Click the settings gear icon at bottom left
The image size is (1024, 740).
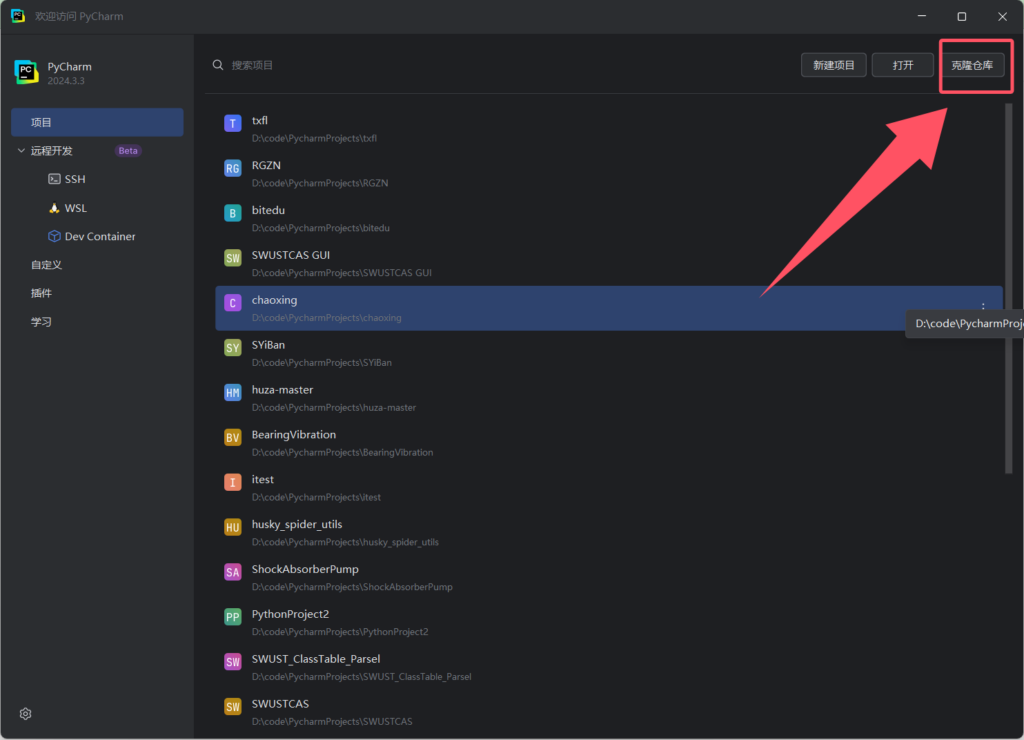(26, 714)
